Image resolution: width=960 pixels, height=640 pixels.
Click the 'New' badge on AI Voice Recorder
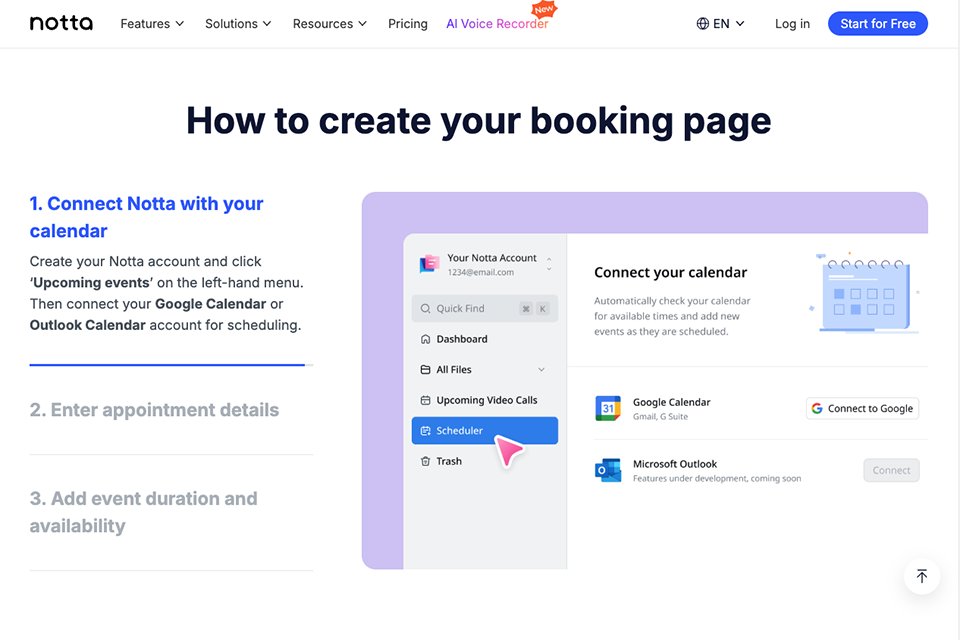544,10
